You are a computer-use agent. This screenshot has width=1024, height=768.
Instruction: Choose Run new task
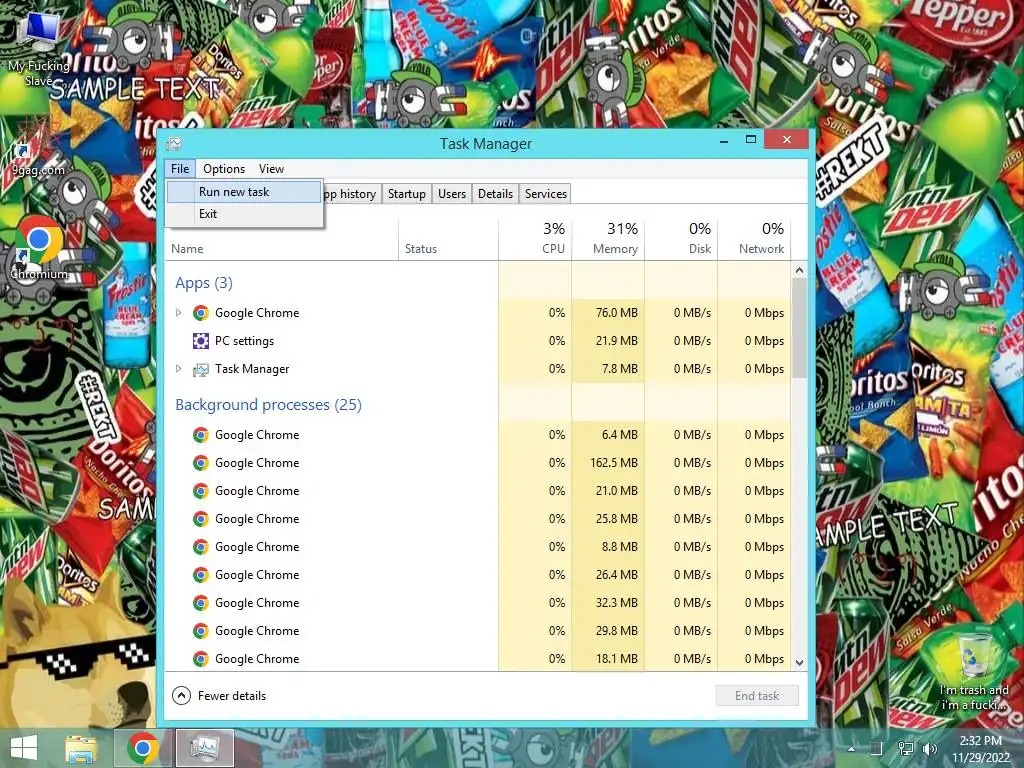point(244,192)
